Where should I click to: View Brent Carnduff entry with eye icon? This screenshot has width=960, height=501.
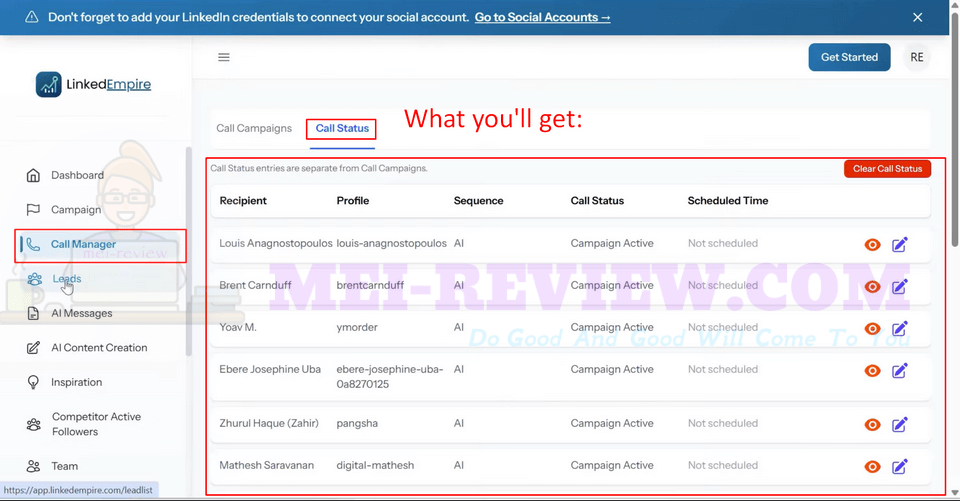pyautogui.click(x=872, y=287)
